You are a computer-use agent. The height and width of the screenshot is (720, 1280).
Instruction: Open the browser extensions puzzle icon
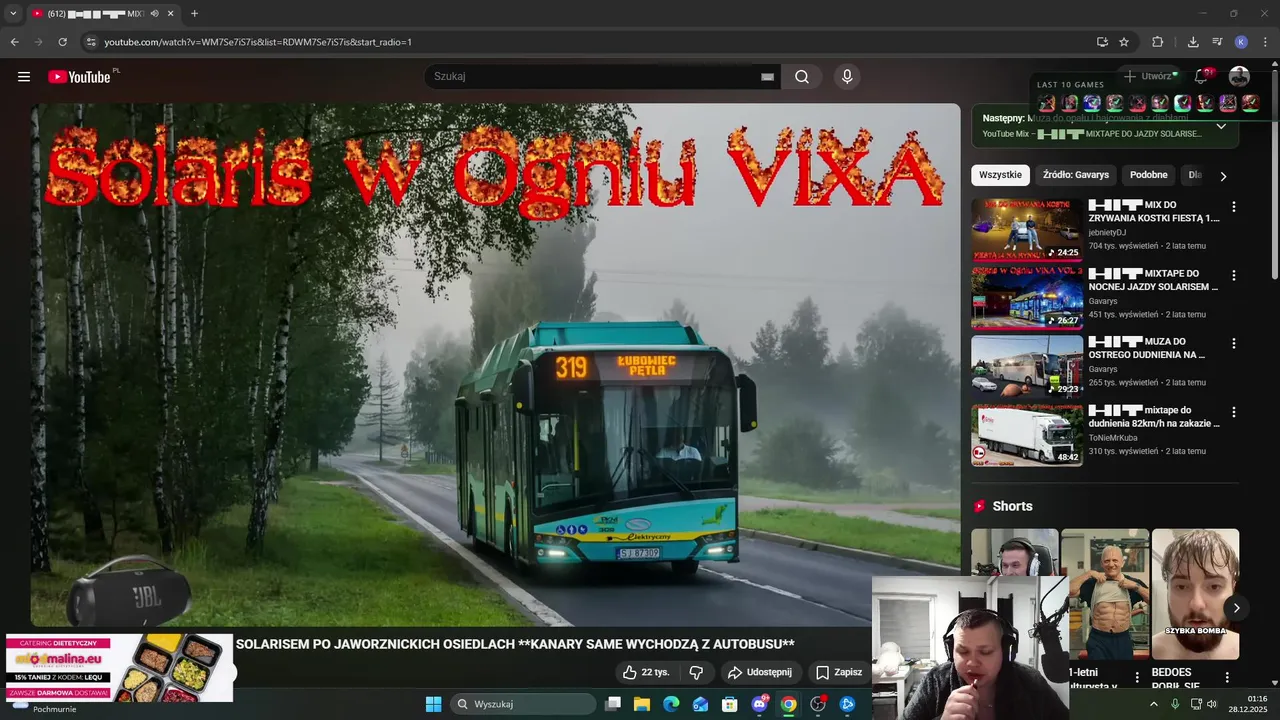tap(1158, 42)
